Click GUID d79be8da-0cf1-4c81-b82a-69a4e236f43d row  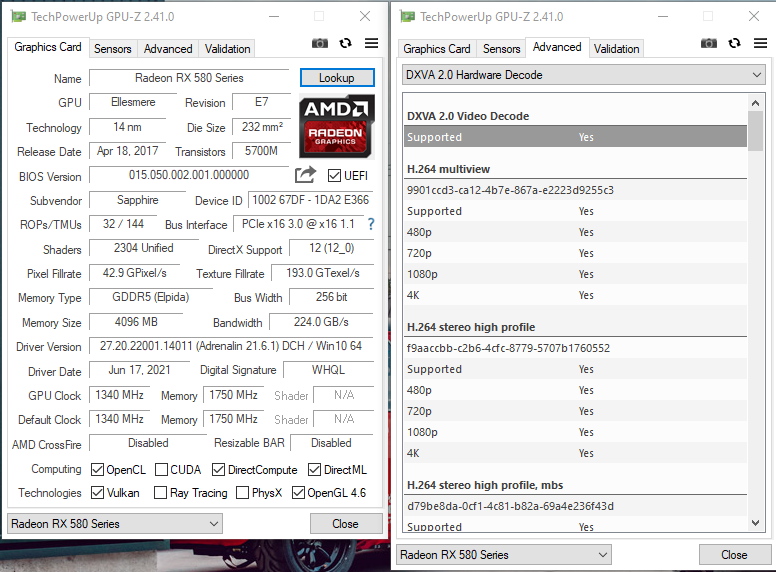[576, 506]
